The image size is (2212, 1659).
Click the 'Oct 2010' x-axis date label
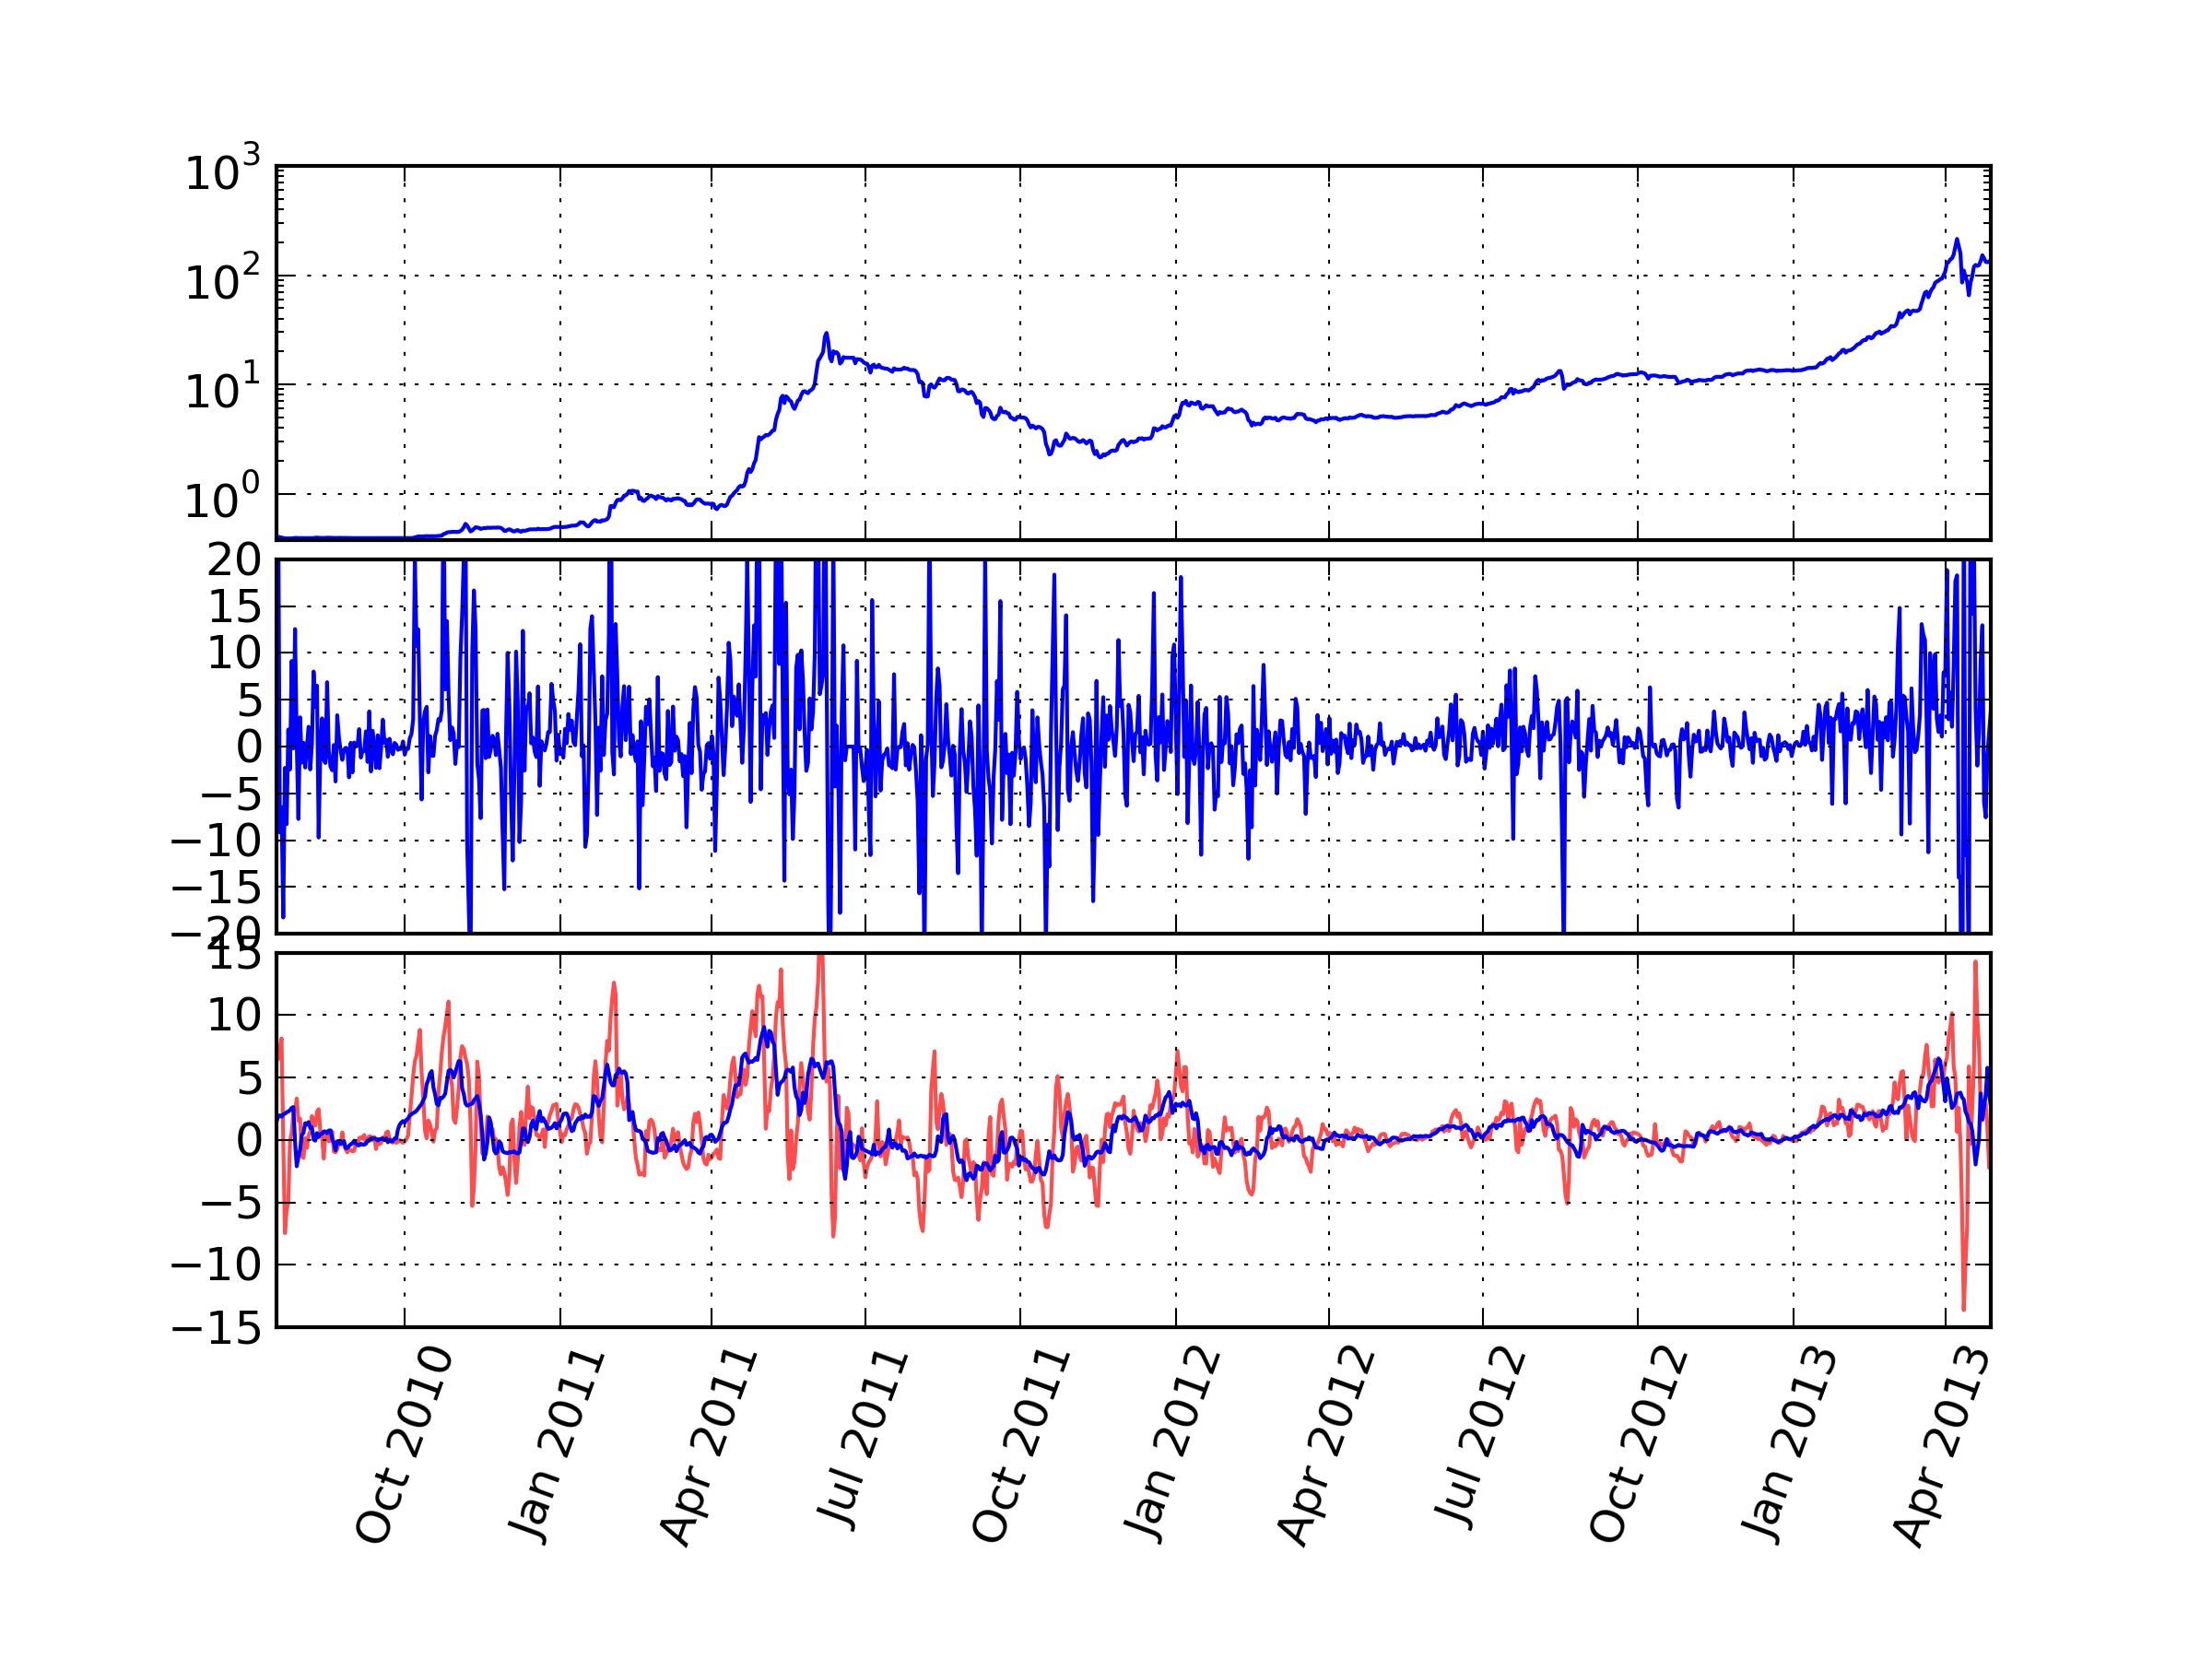[404, 1446]
